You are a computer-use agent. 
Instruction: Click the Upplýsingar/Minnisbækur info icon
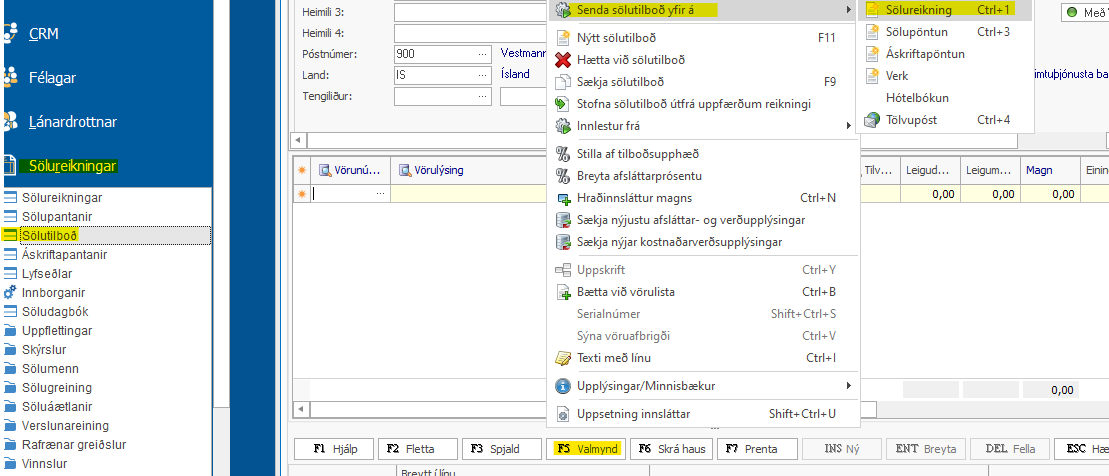(561, 386)
